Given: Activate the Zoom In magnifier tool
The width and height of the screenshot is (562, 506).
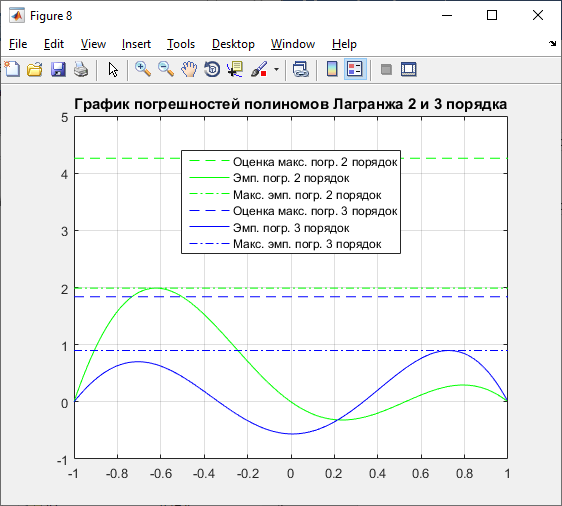Looking at the screenshot, I should pos(143,69).
